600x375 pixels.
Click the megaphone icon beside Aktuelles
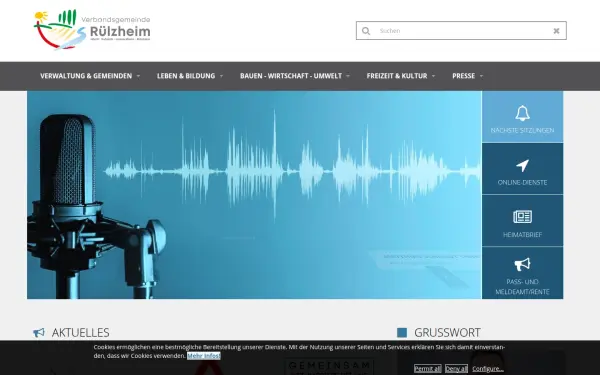point(39,333)
